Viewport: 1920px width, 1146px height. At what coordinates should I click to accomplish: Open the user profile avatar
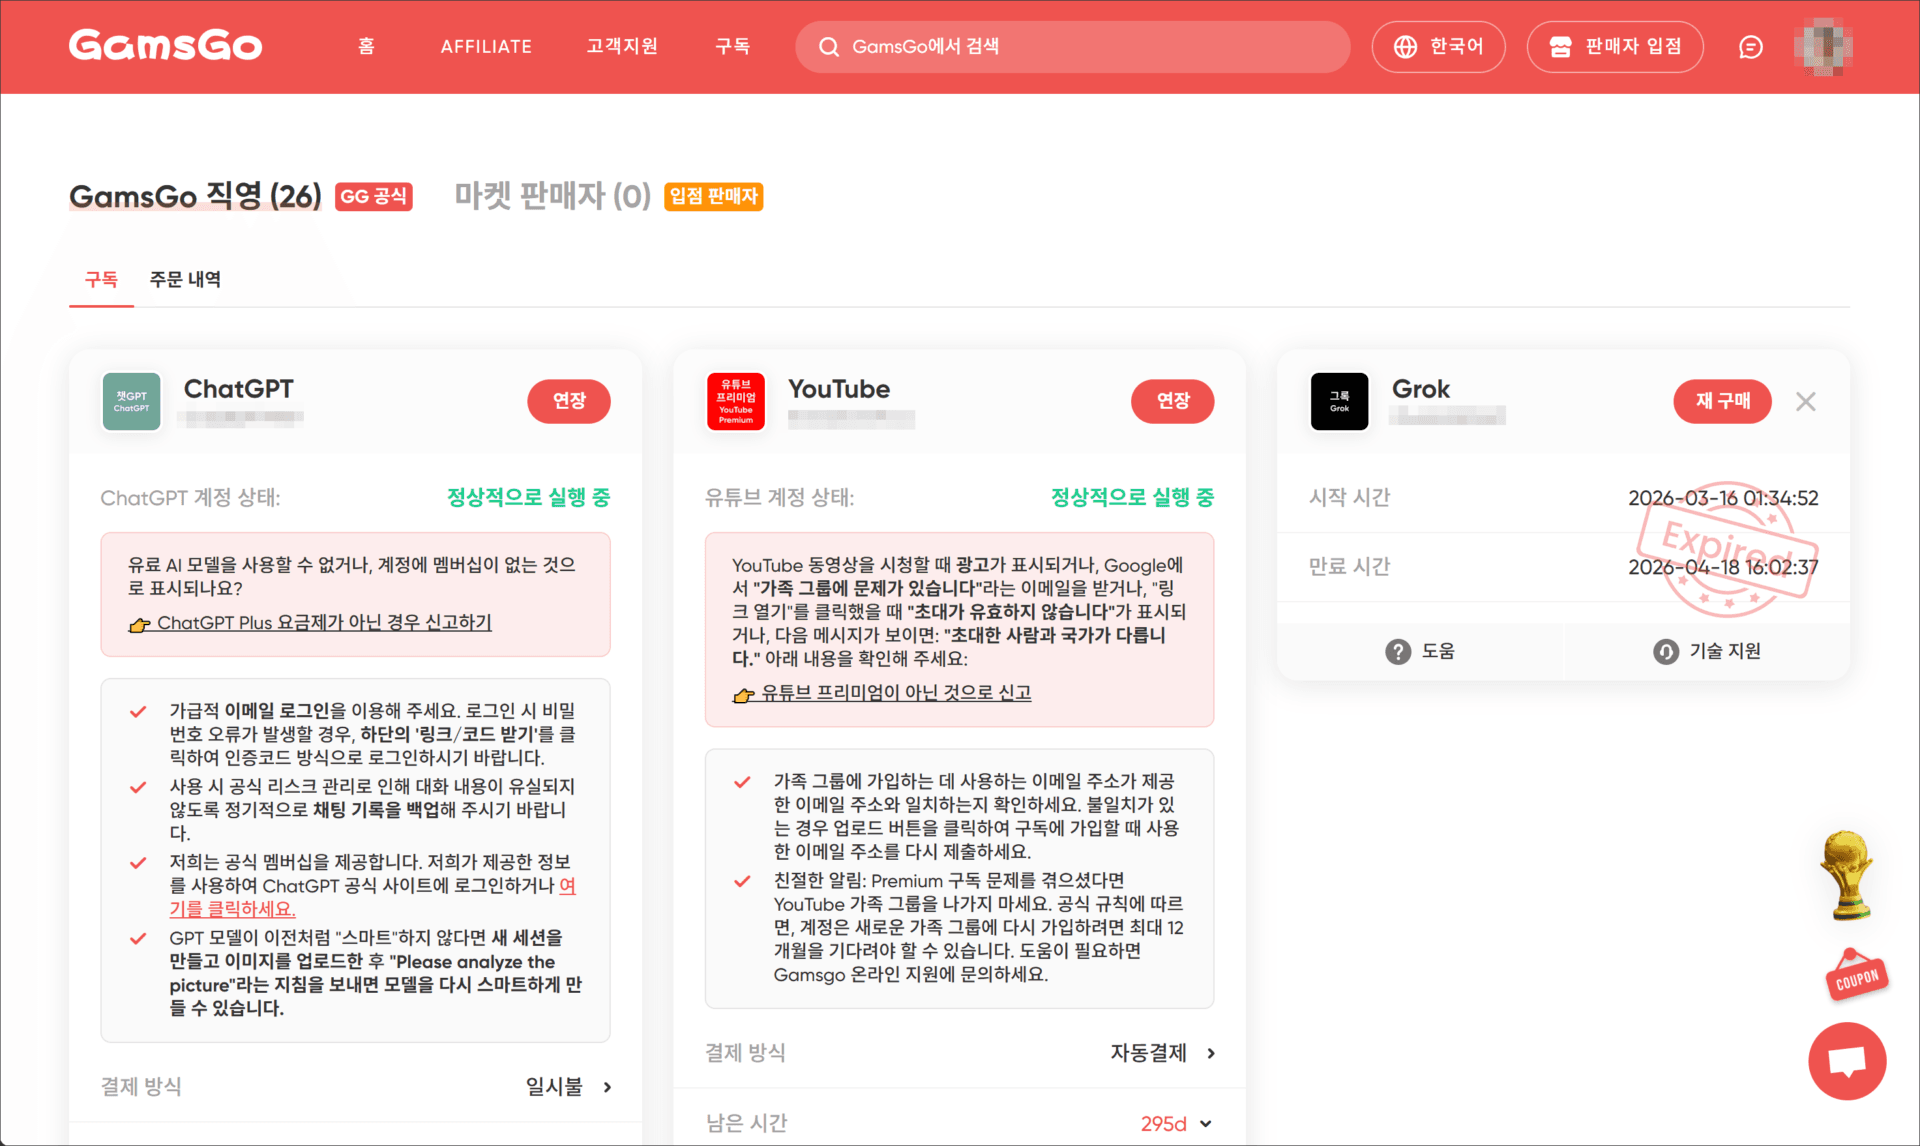pyautogui.click(x=1823, y=47)
